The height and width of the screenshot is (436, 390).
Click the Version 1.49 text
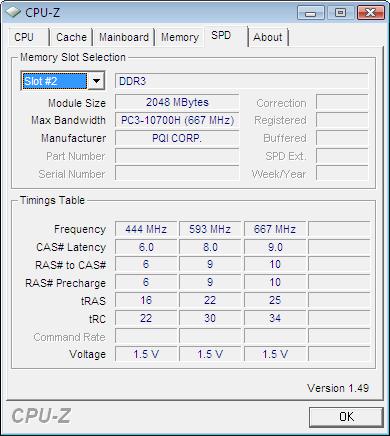338,388
